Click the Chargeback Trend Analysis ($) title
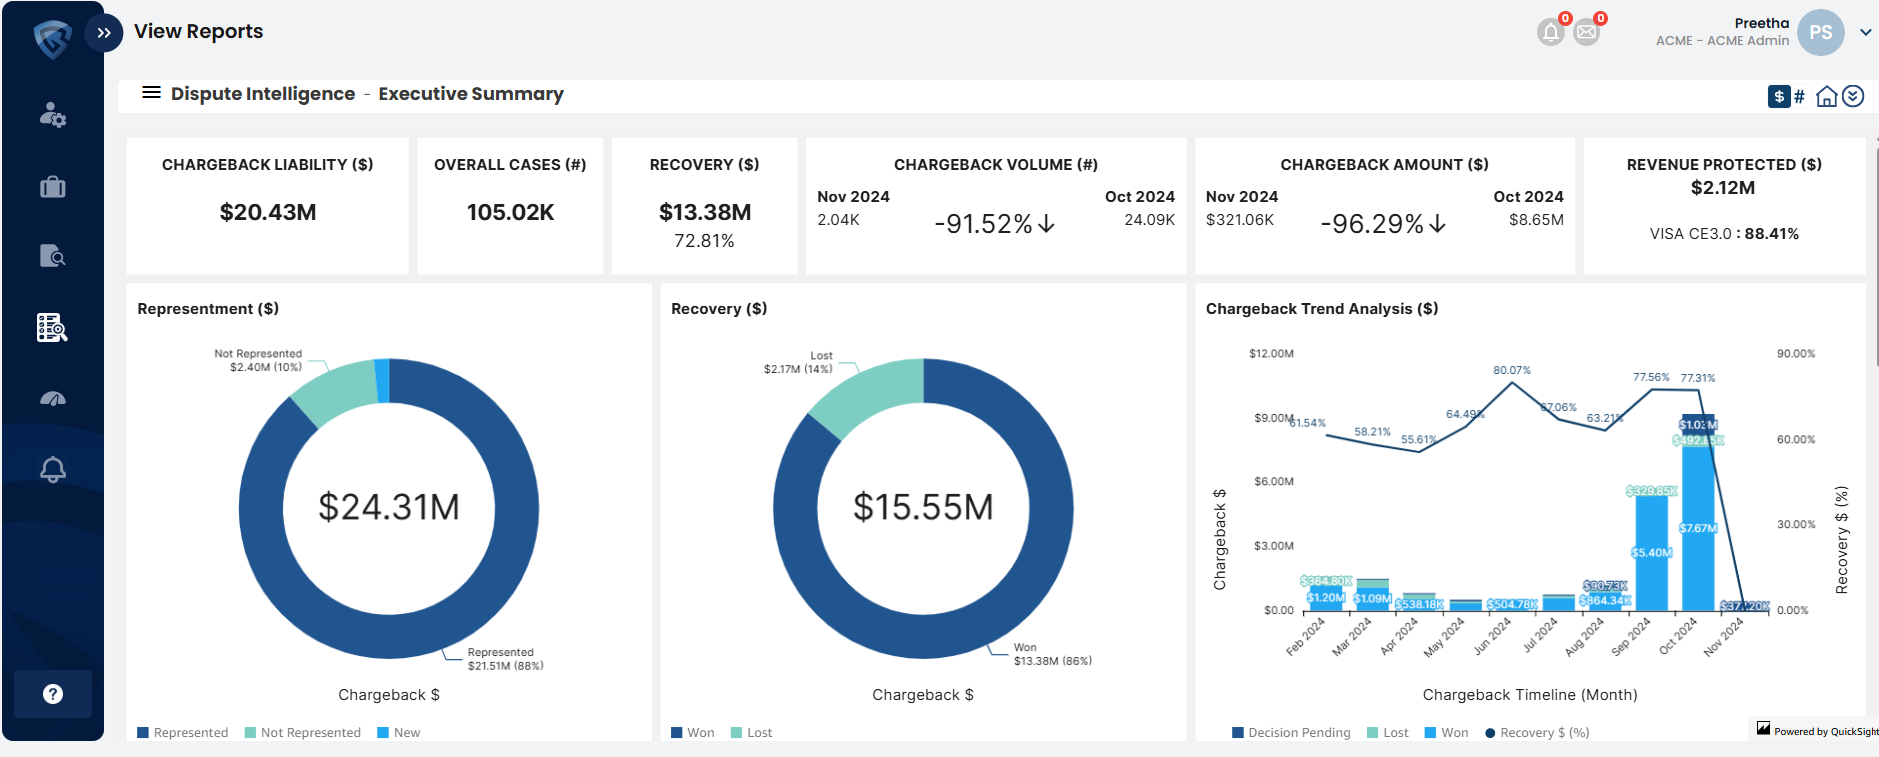This screenshot has width=1879, height=757. pyautogui.click(x=1322, y=309)
